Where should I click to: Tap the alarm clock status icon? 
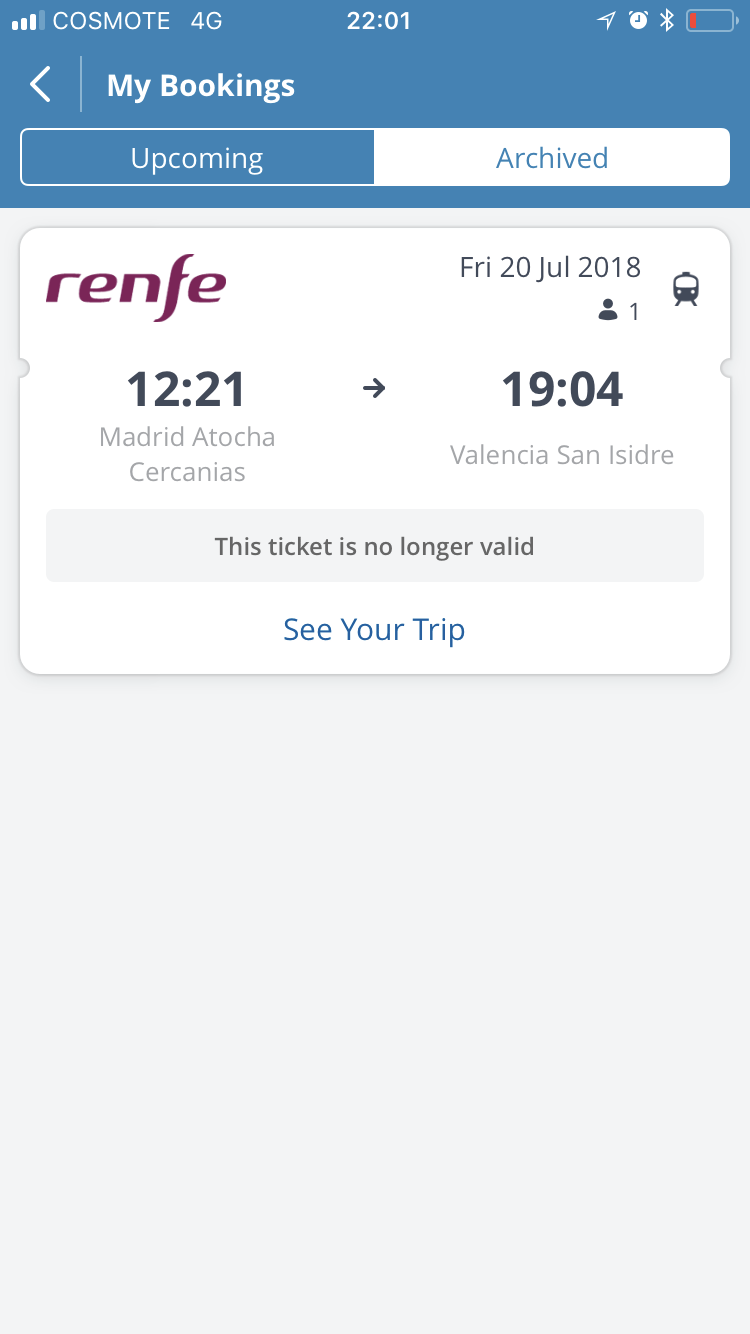638,21
